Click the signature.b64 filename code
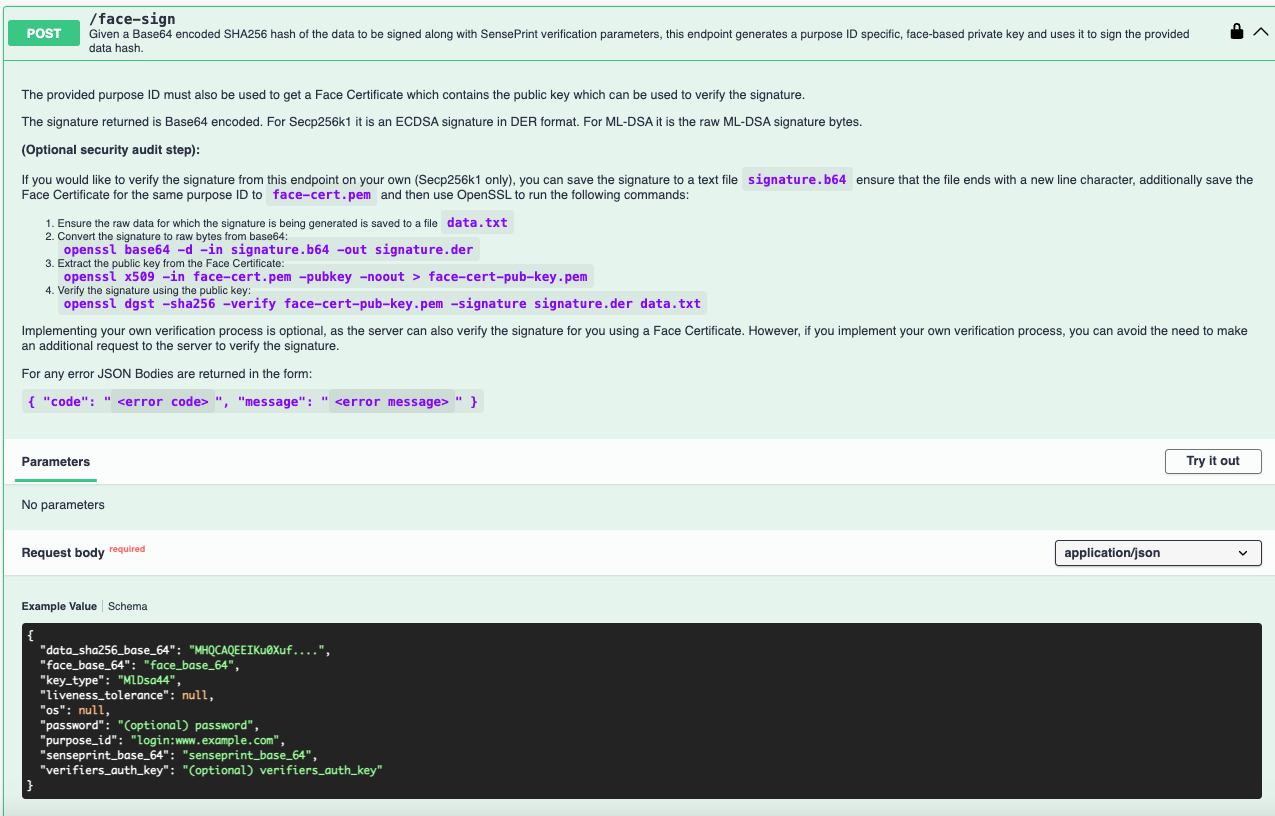The width and height of the screenshot is (1275, 816). click(797, 180)
